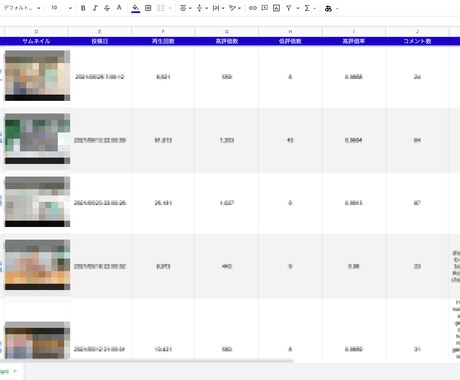Expand the text wrapping dropdown arrow
Screen dimensions: 460x380
(x=223, y=8)
